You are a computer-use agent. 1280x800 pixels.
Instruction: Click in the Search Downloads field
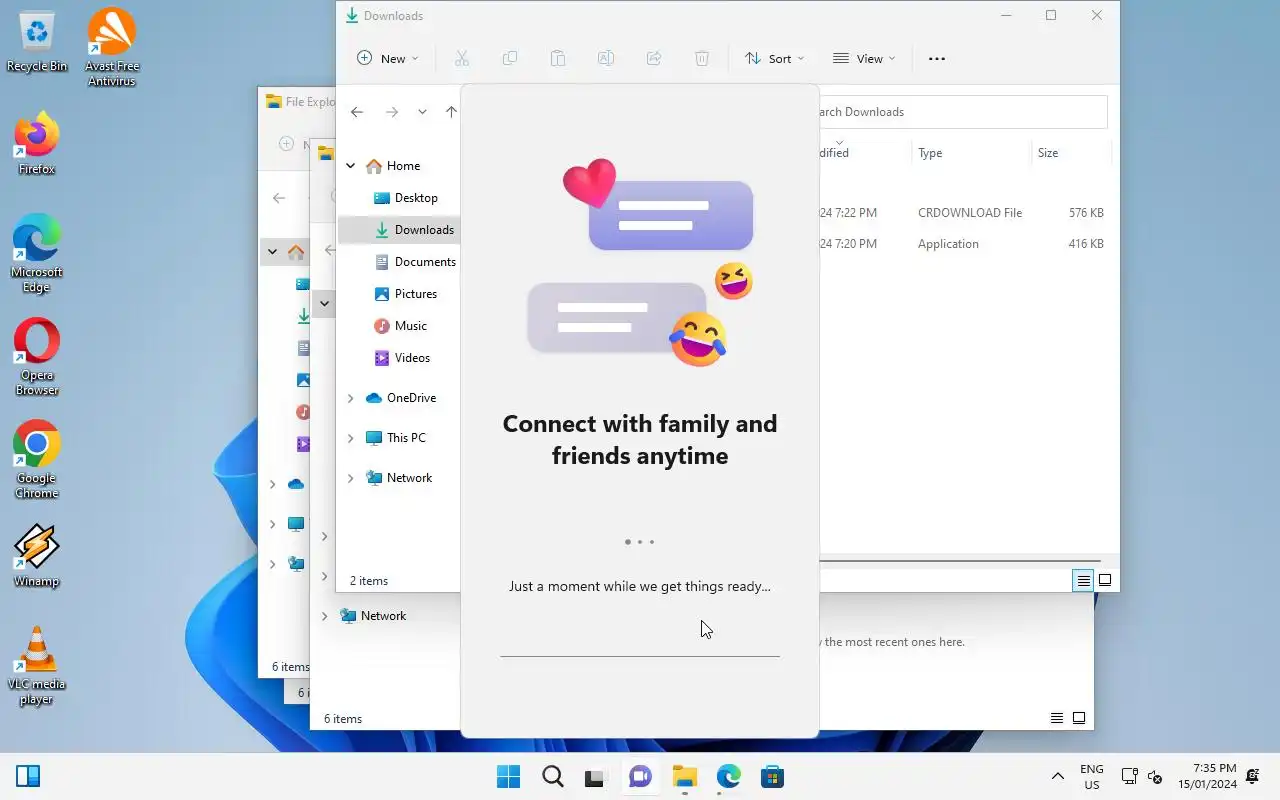(x=963, y=112)
